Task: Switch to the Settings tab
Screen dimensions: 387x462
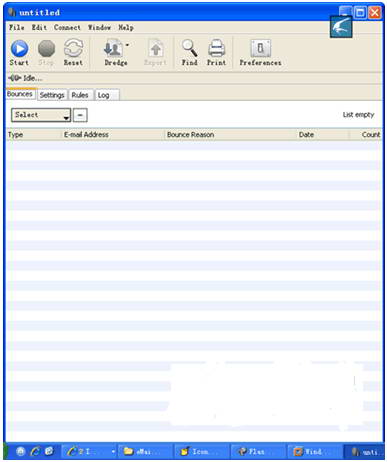Action: (x=52, y=95)
